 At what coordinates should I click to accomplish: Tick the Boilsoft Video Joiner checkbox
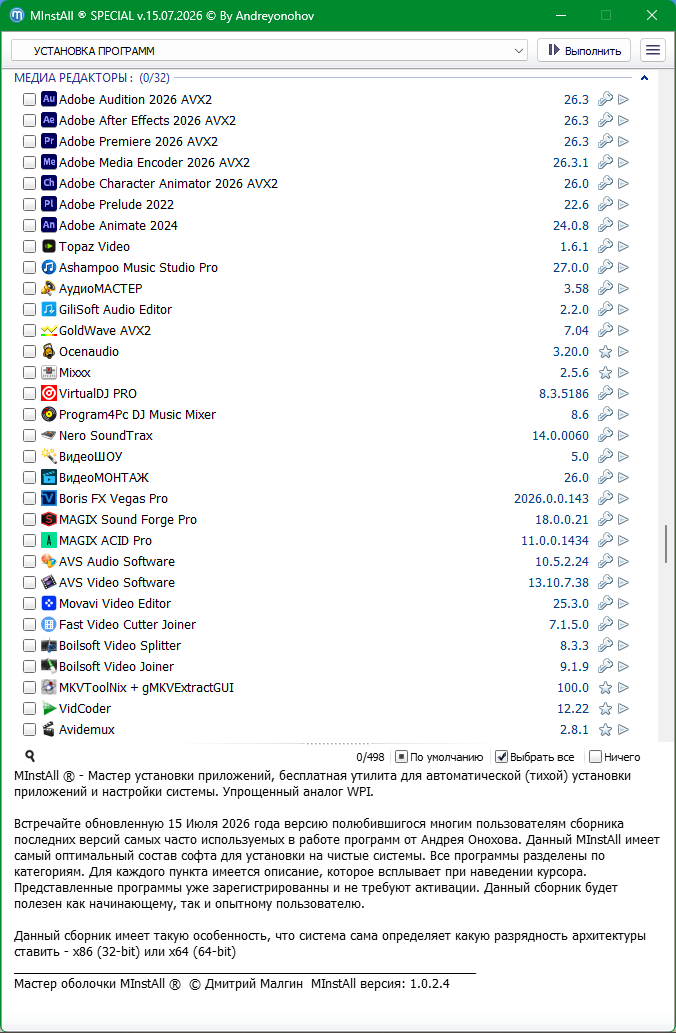coord(29,667)
